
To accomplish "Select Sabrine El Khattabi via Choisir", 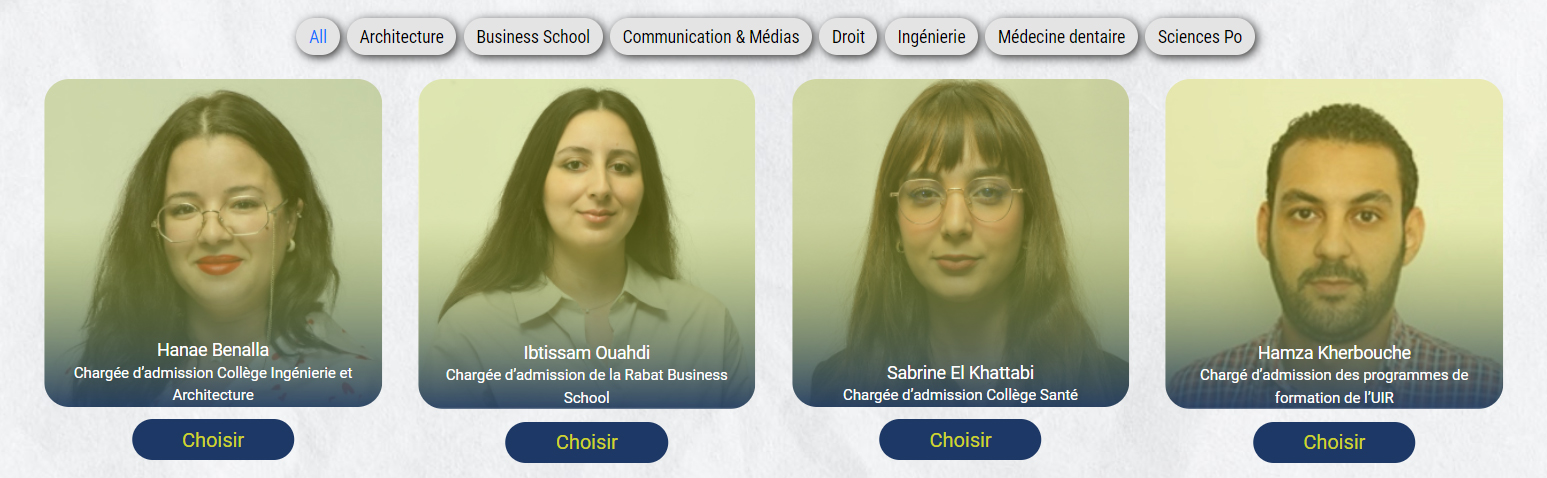I will pos(960,440).
